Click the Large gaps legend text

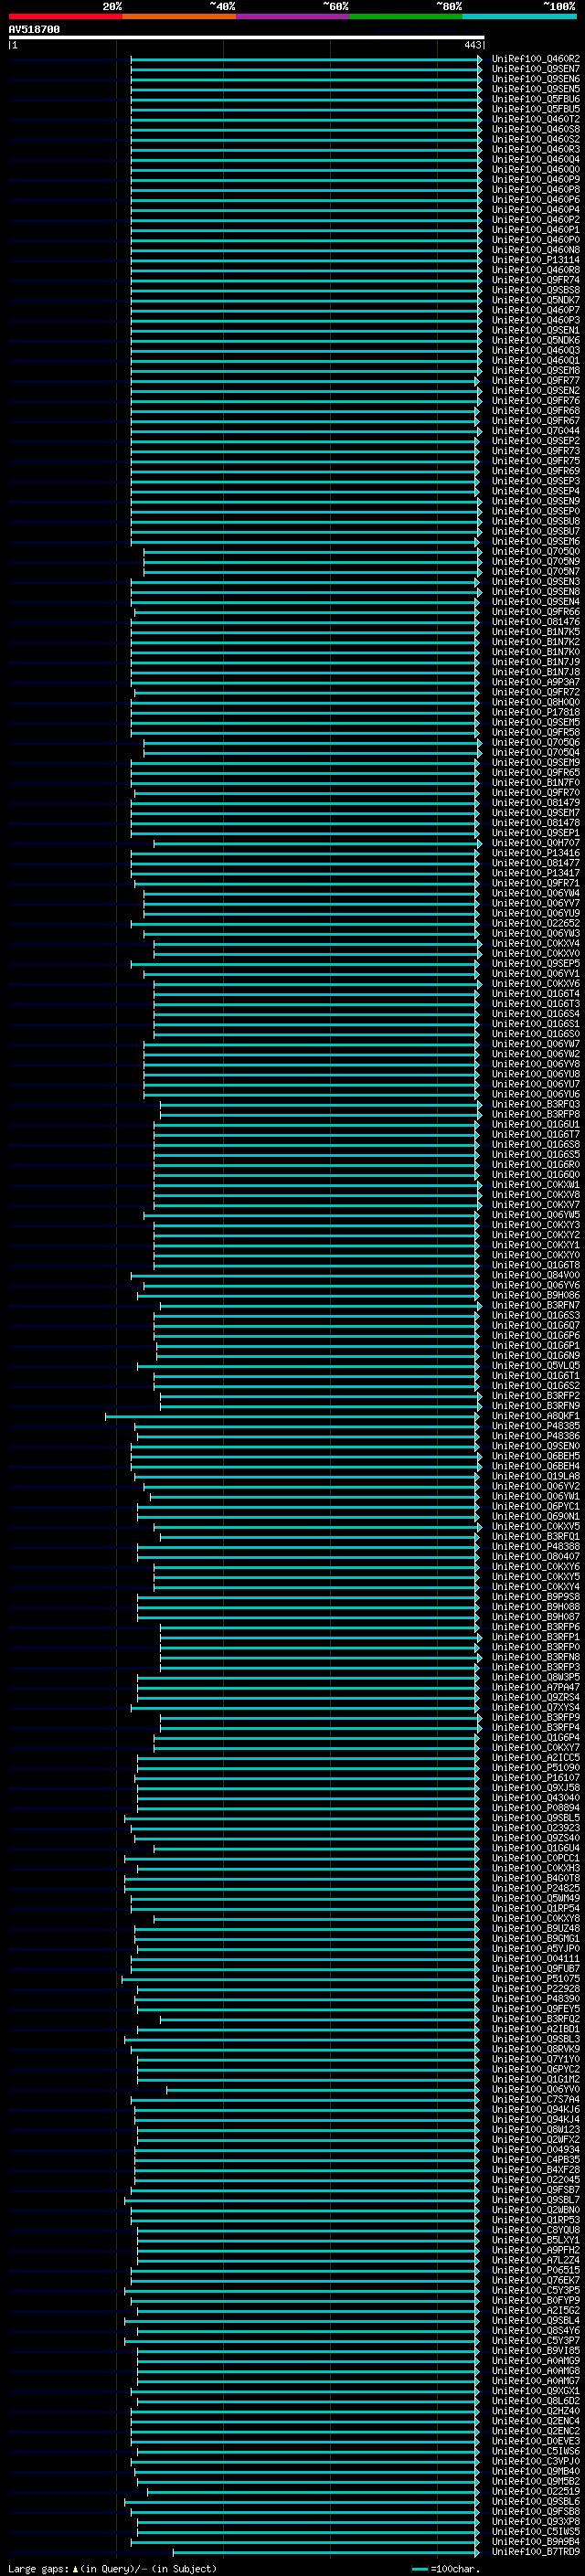(112, 2568)
